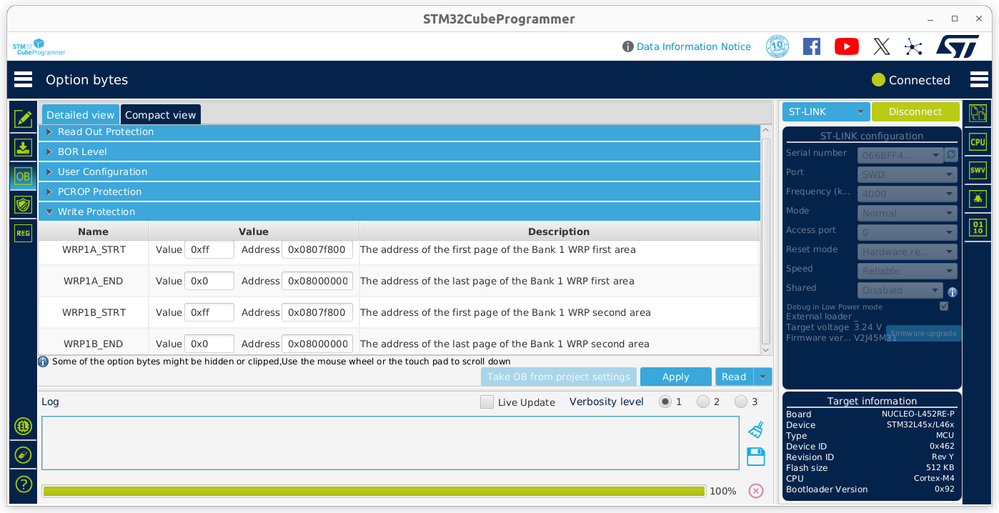Open the Serial number dropdown

coord(900,155)
